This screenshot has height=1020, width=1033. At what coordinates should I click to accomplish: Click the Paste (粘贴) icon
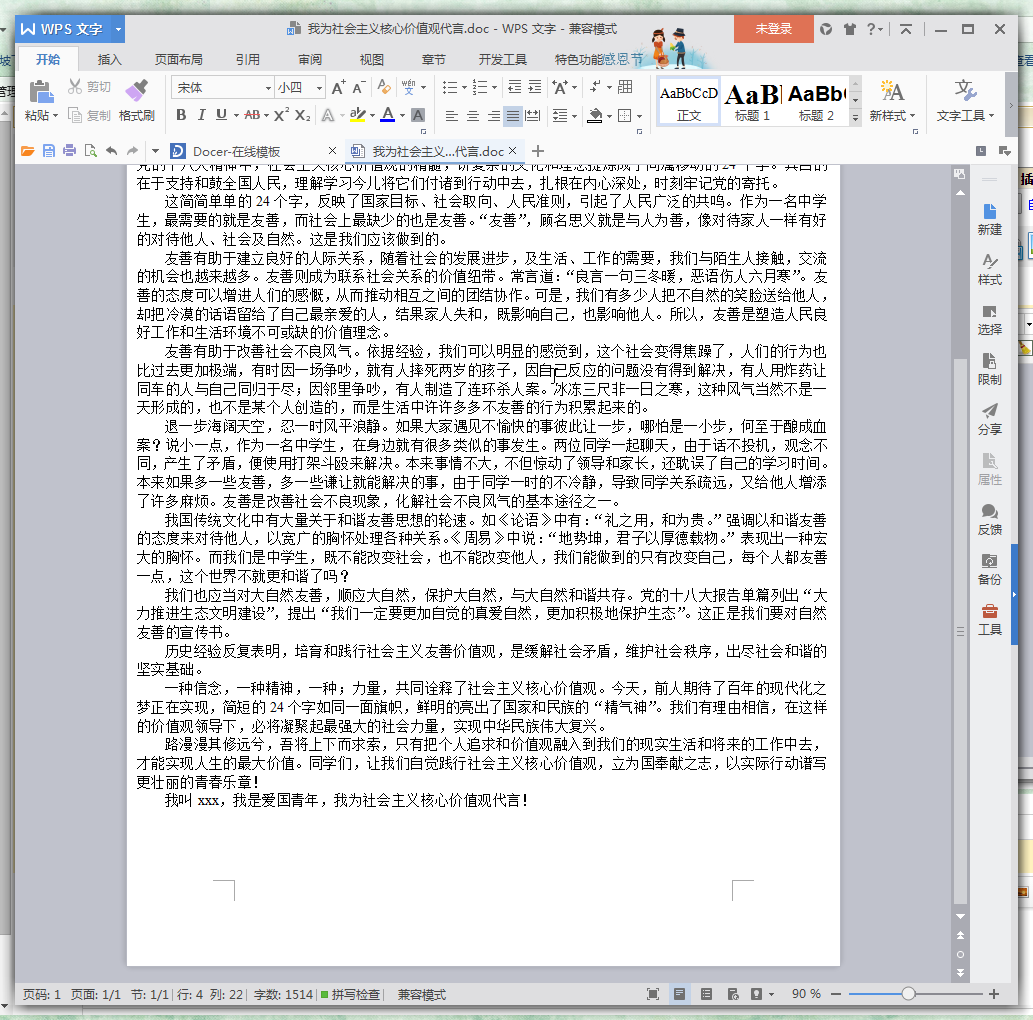[40, 94]
